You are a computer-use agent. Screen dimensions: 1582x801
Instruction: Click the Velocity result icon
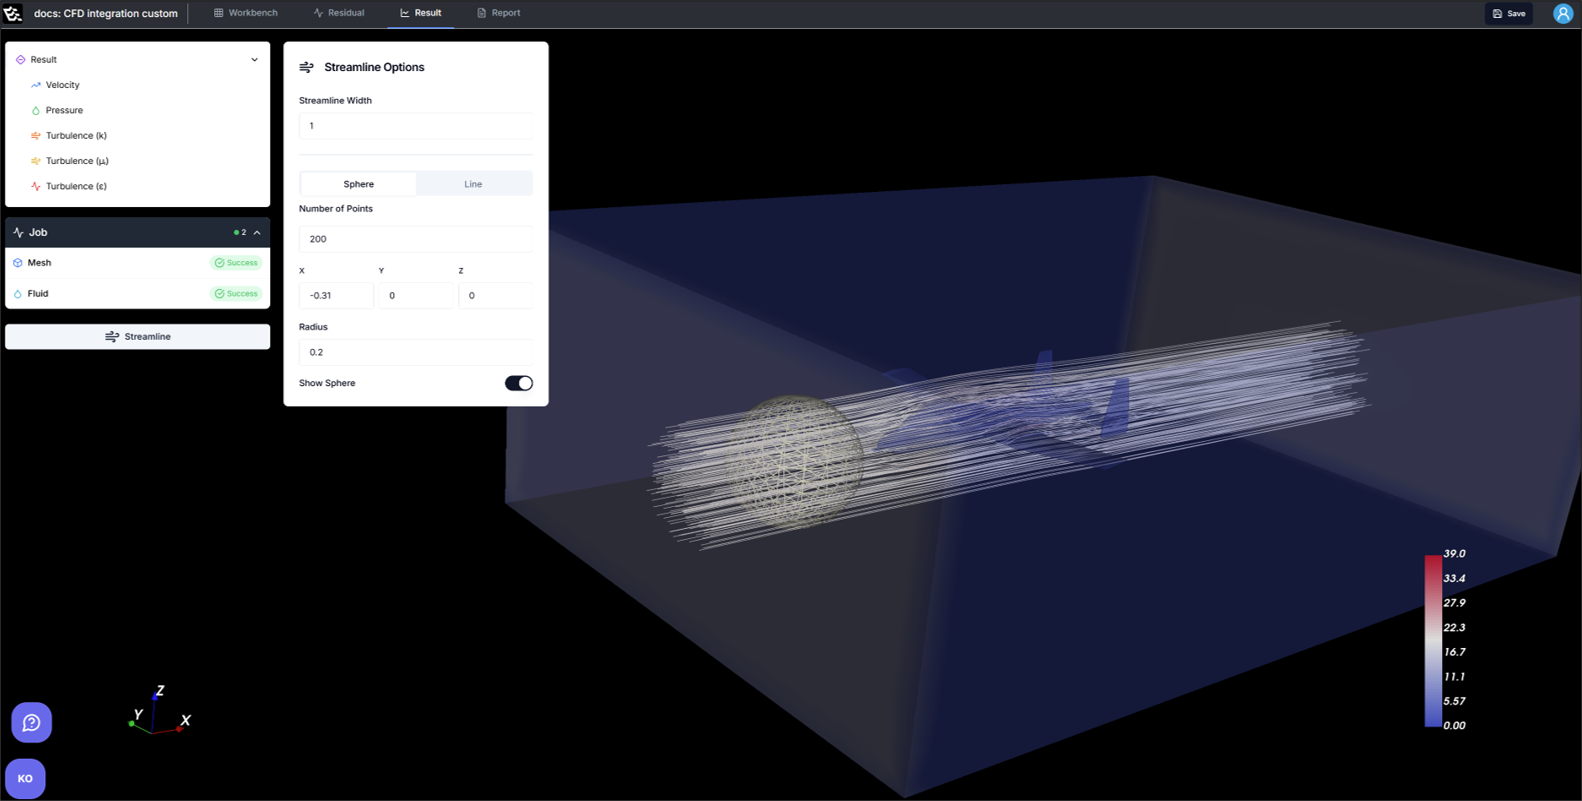click(x=36, y=85)
